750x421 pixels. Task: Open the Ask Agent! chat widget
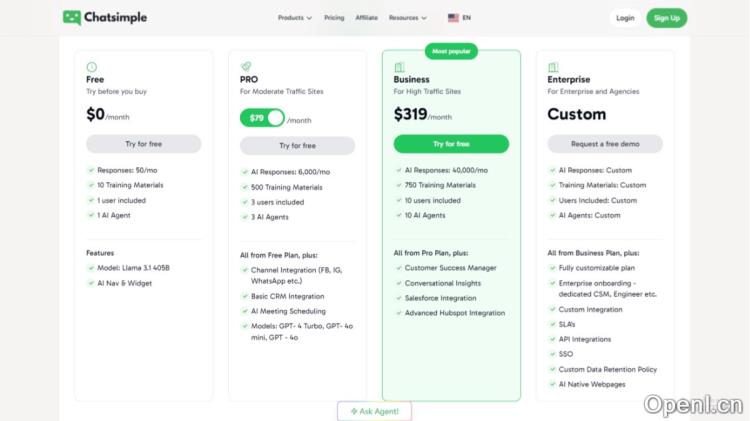[374, 411]
